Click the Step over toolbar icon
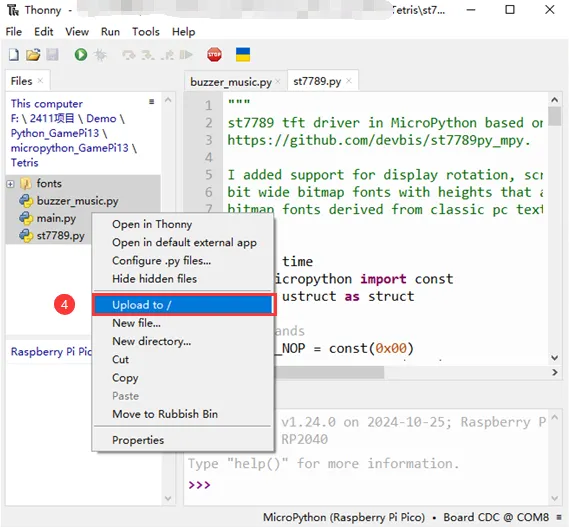This screenshot has width=569, height=527. coord(128,55)
